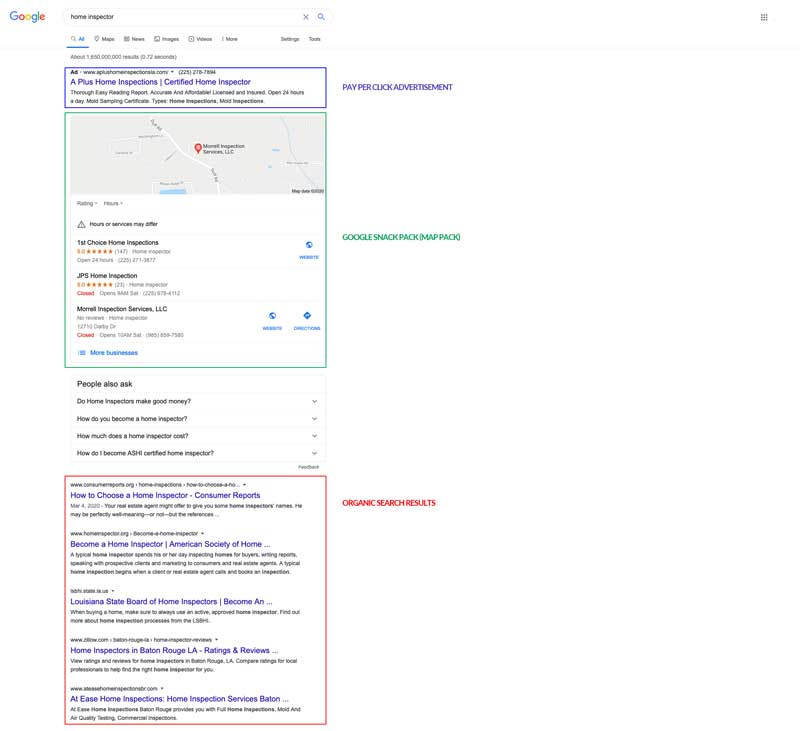This screenshot has height=731, width=800.
Task: Open JPS Home Inspection listing
Action: point(107,276)
